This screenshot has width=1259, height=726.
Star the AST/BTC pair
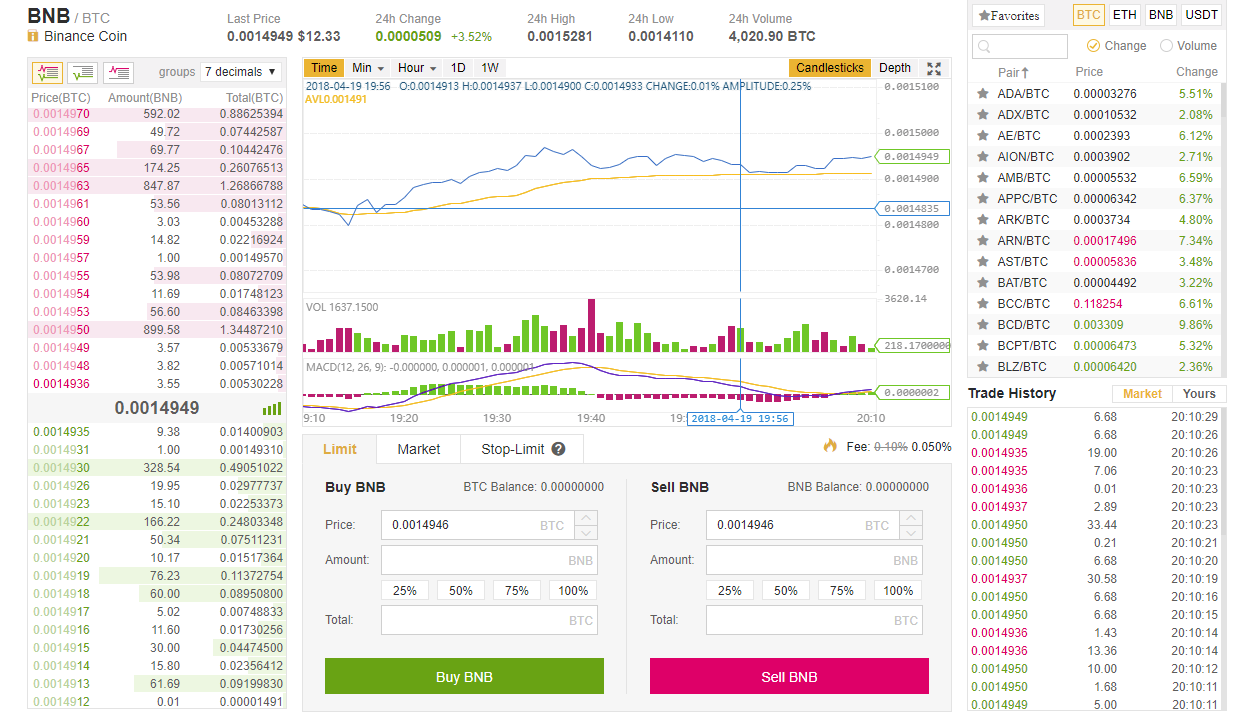[x=983, y=261]
